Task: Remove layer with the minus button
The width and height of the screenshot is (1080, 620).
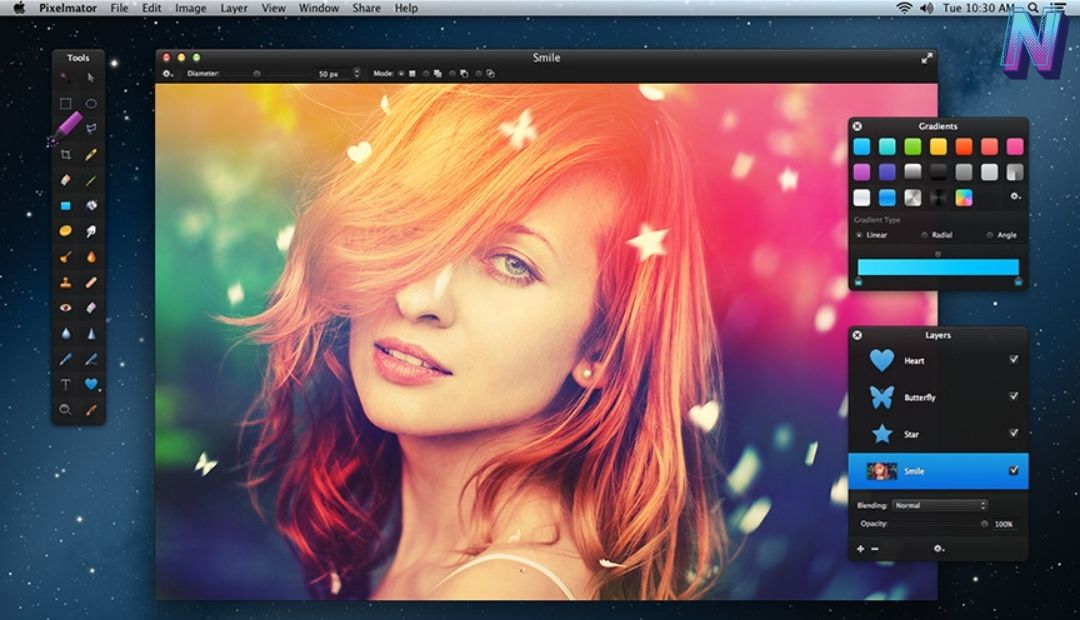Action: coord(875,549)
